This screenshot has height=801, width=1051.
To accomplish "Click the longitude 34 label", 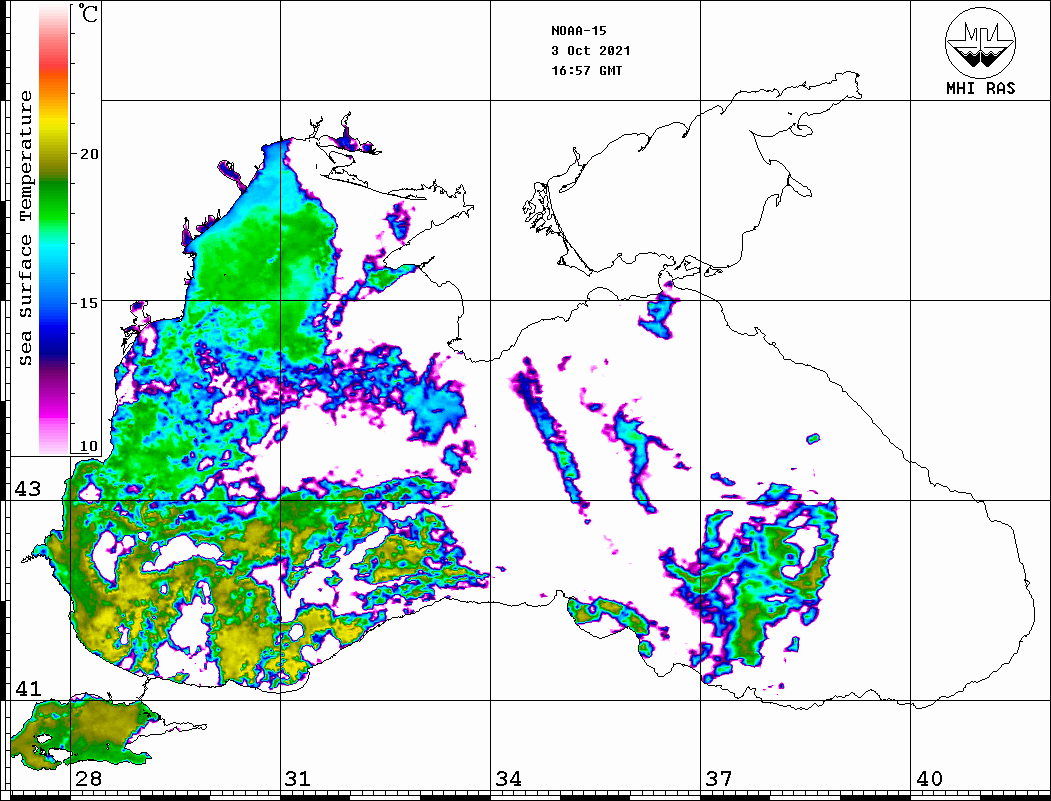I will pos(508,779).
